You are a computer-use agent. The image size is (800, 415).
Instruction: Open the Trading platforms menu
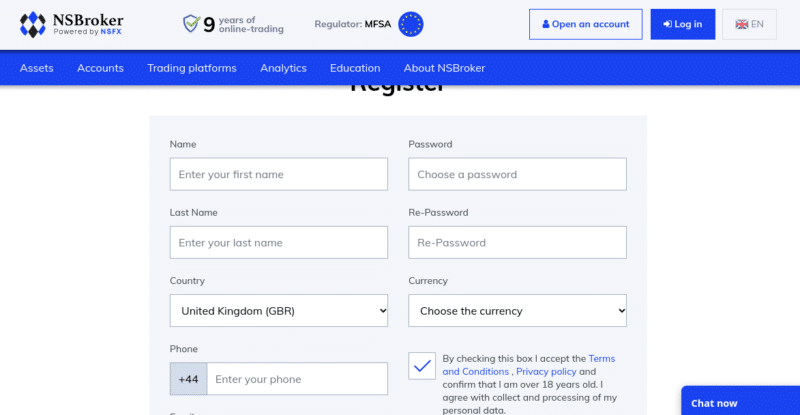[x=192, y=68]
